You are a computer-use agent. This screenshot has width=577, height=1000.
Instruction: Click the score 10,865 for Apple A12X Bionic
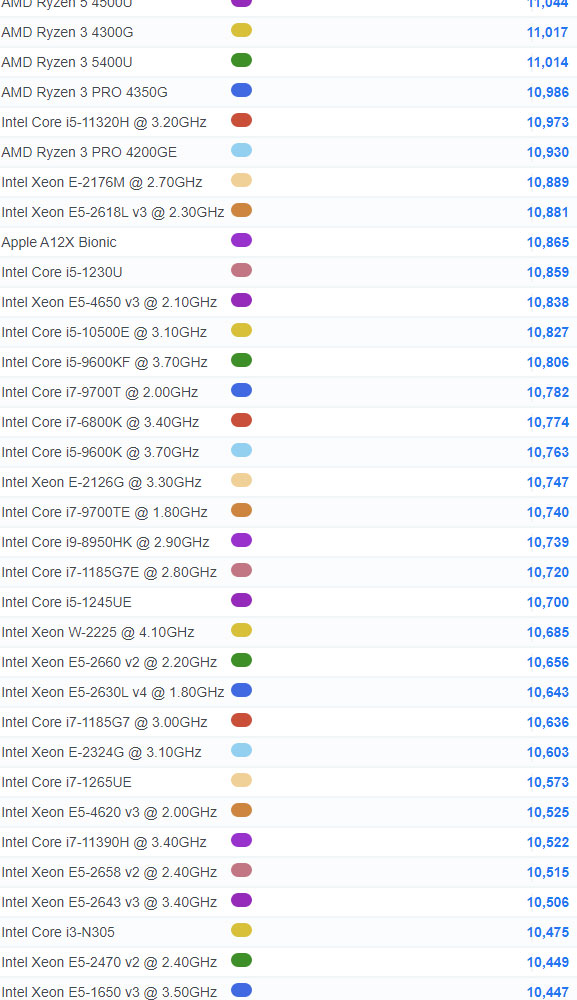click(x=548, y=242)
